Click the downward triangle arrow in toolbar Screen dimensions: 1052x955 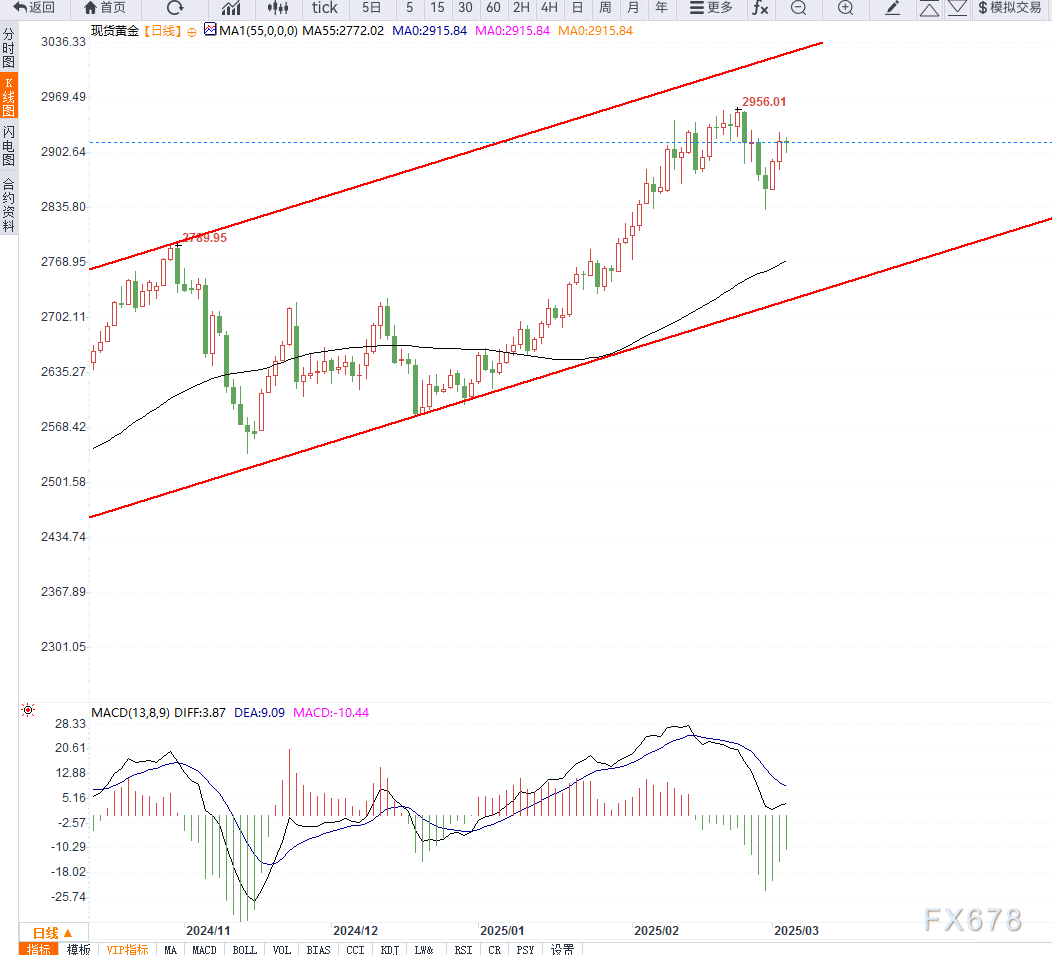957,8
